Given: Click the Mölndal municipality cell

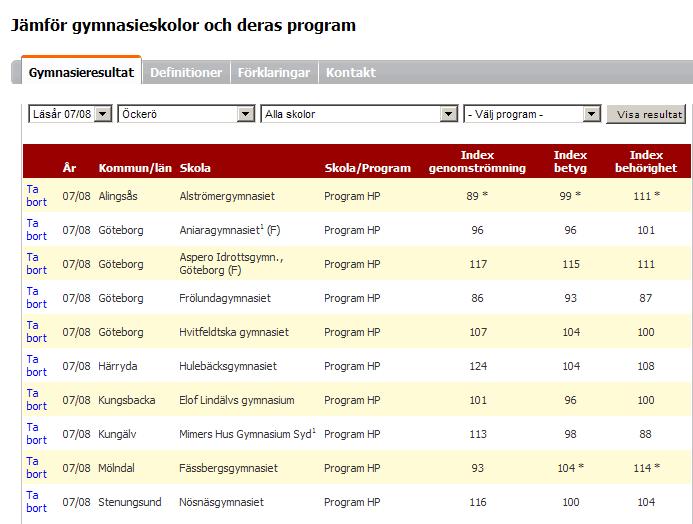Looking at the screenshot, I should 116,468.
